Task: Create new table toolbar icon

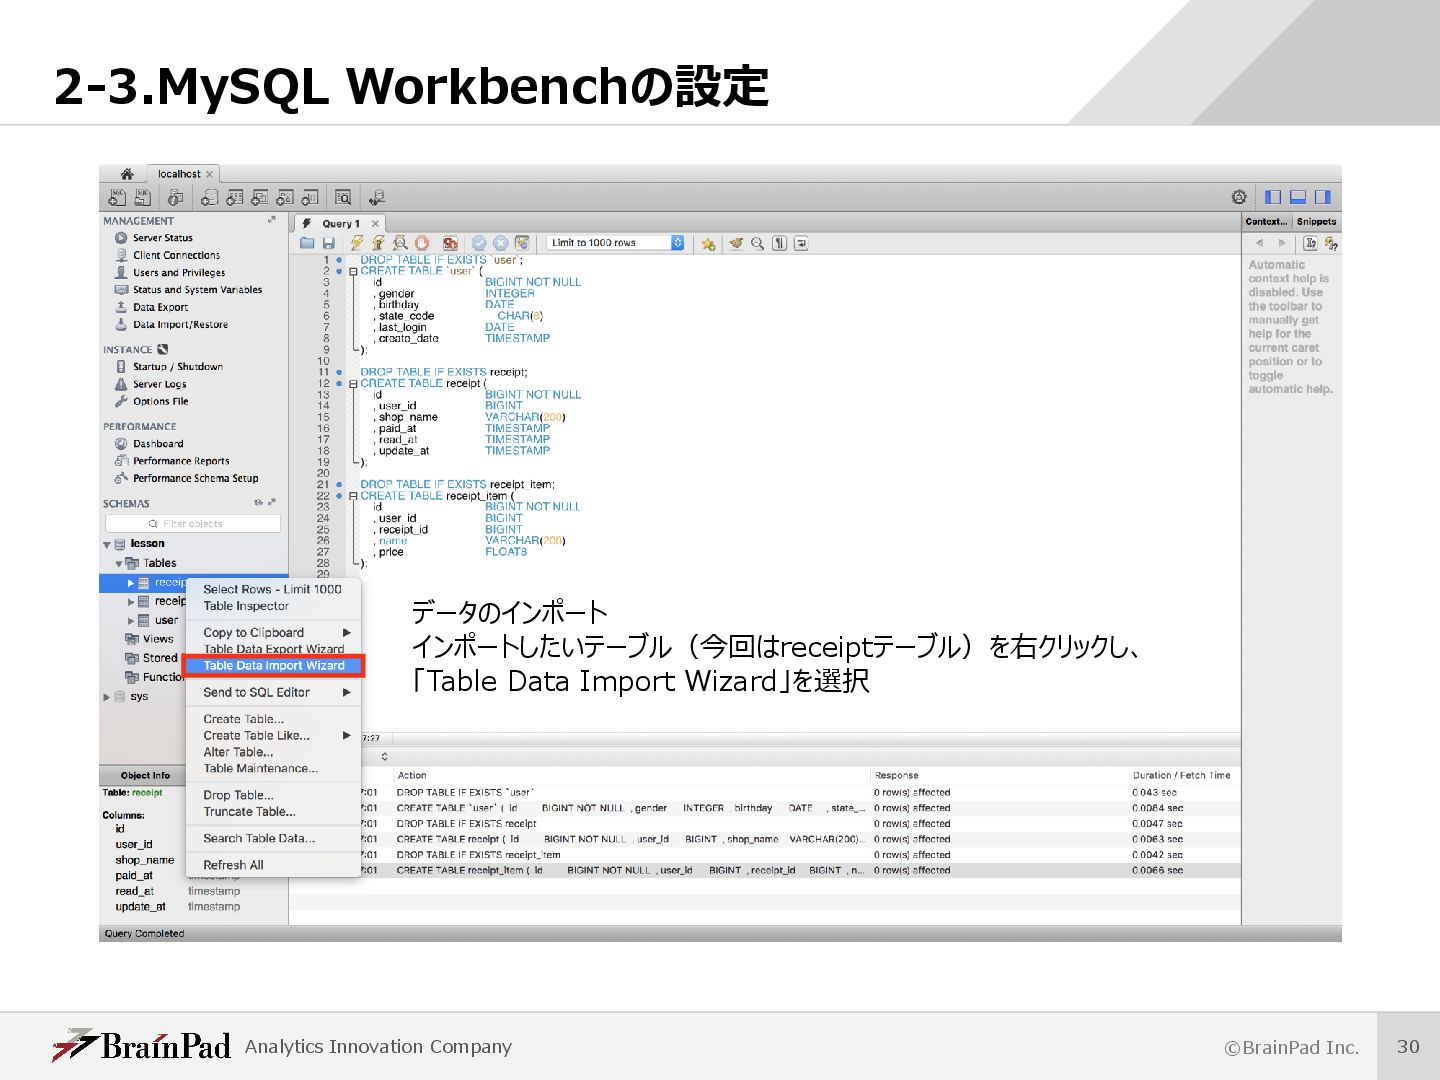Action: pos(235,198)
